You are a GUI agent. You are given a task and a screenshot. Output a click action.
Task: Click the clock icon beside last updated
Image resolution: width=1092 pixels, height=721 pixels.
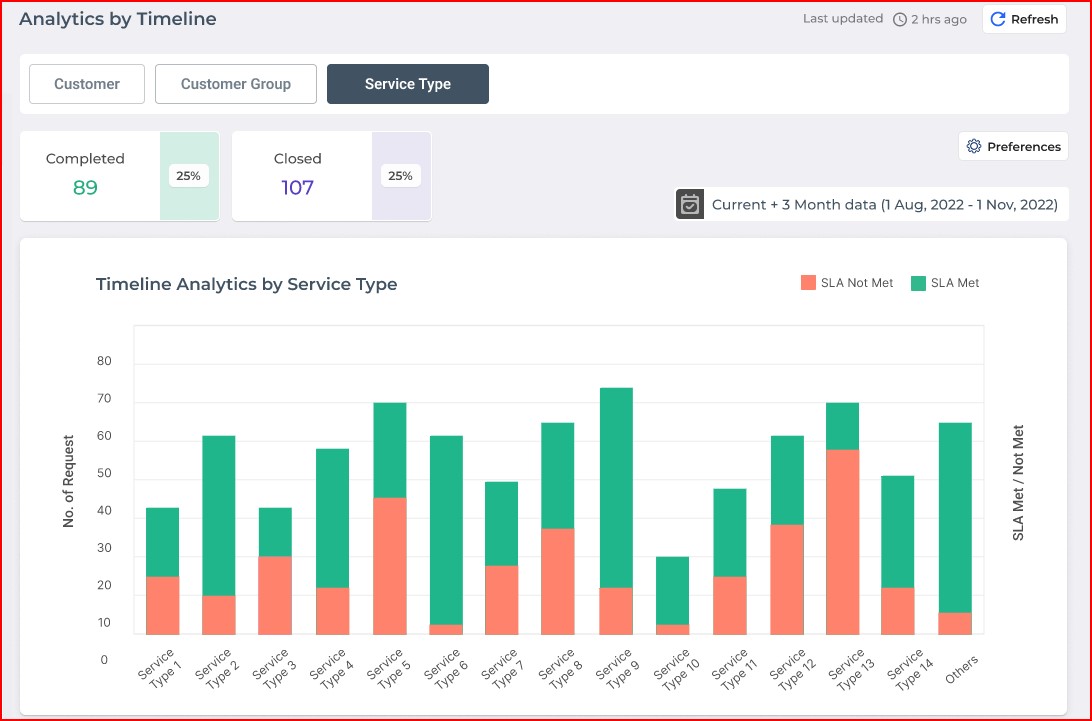click(x=900, y=20)
